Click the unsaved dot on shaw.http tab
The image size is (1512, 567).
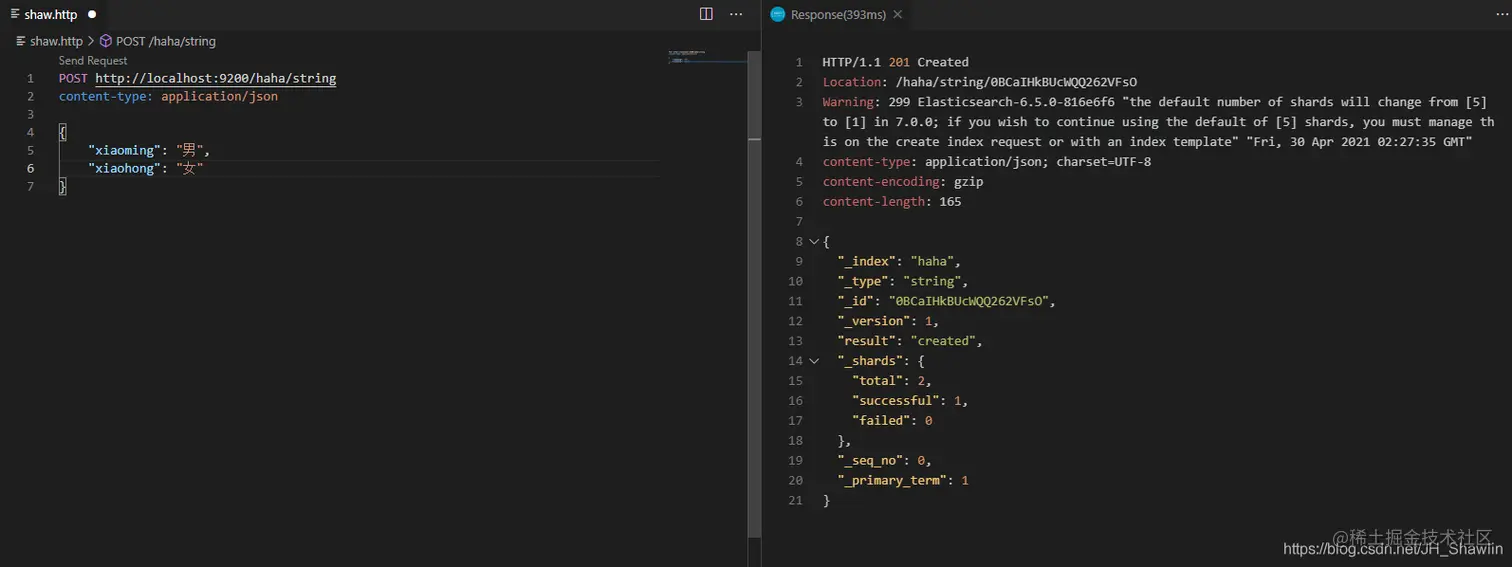click(x=92, y=15)
